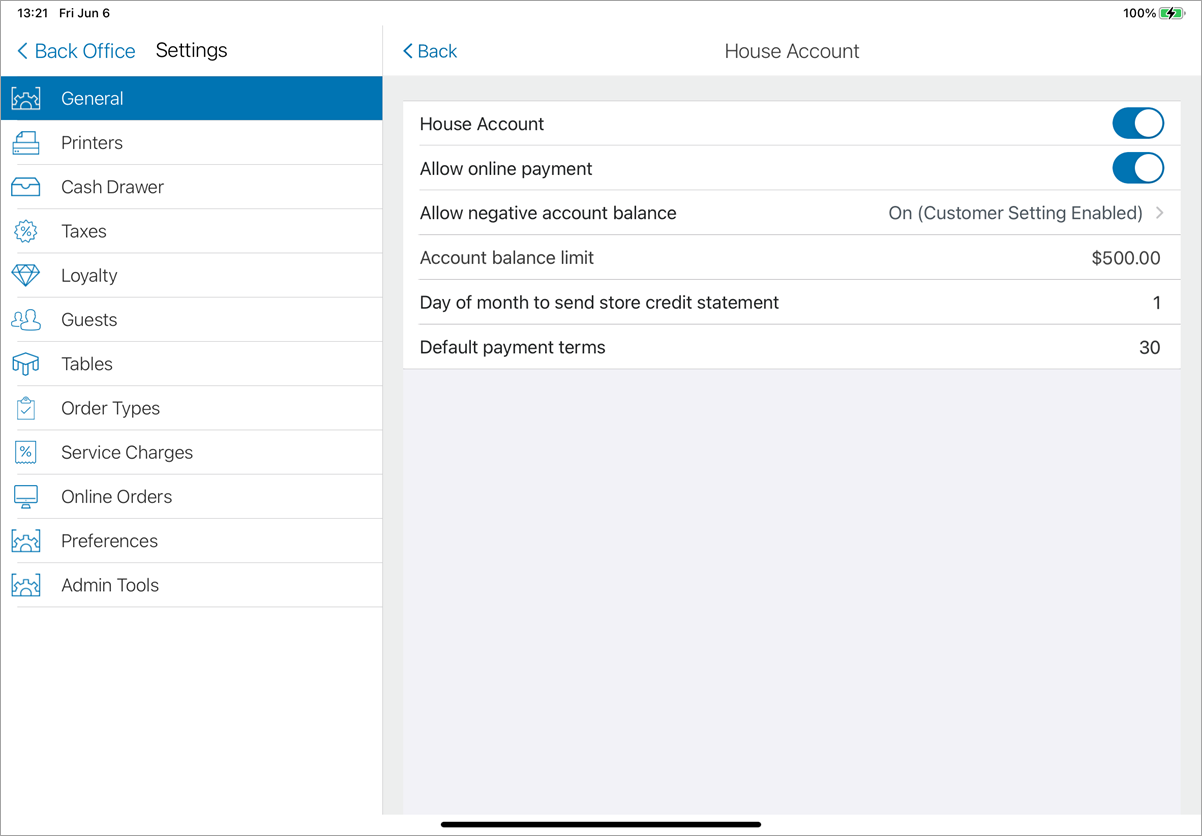
Task: Return to Back Office
Action: click(75, 50)
